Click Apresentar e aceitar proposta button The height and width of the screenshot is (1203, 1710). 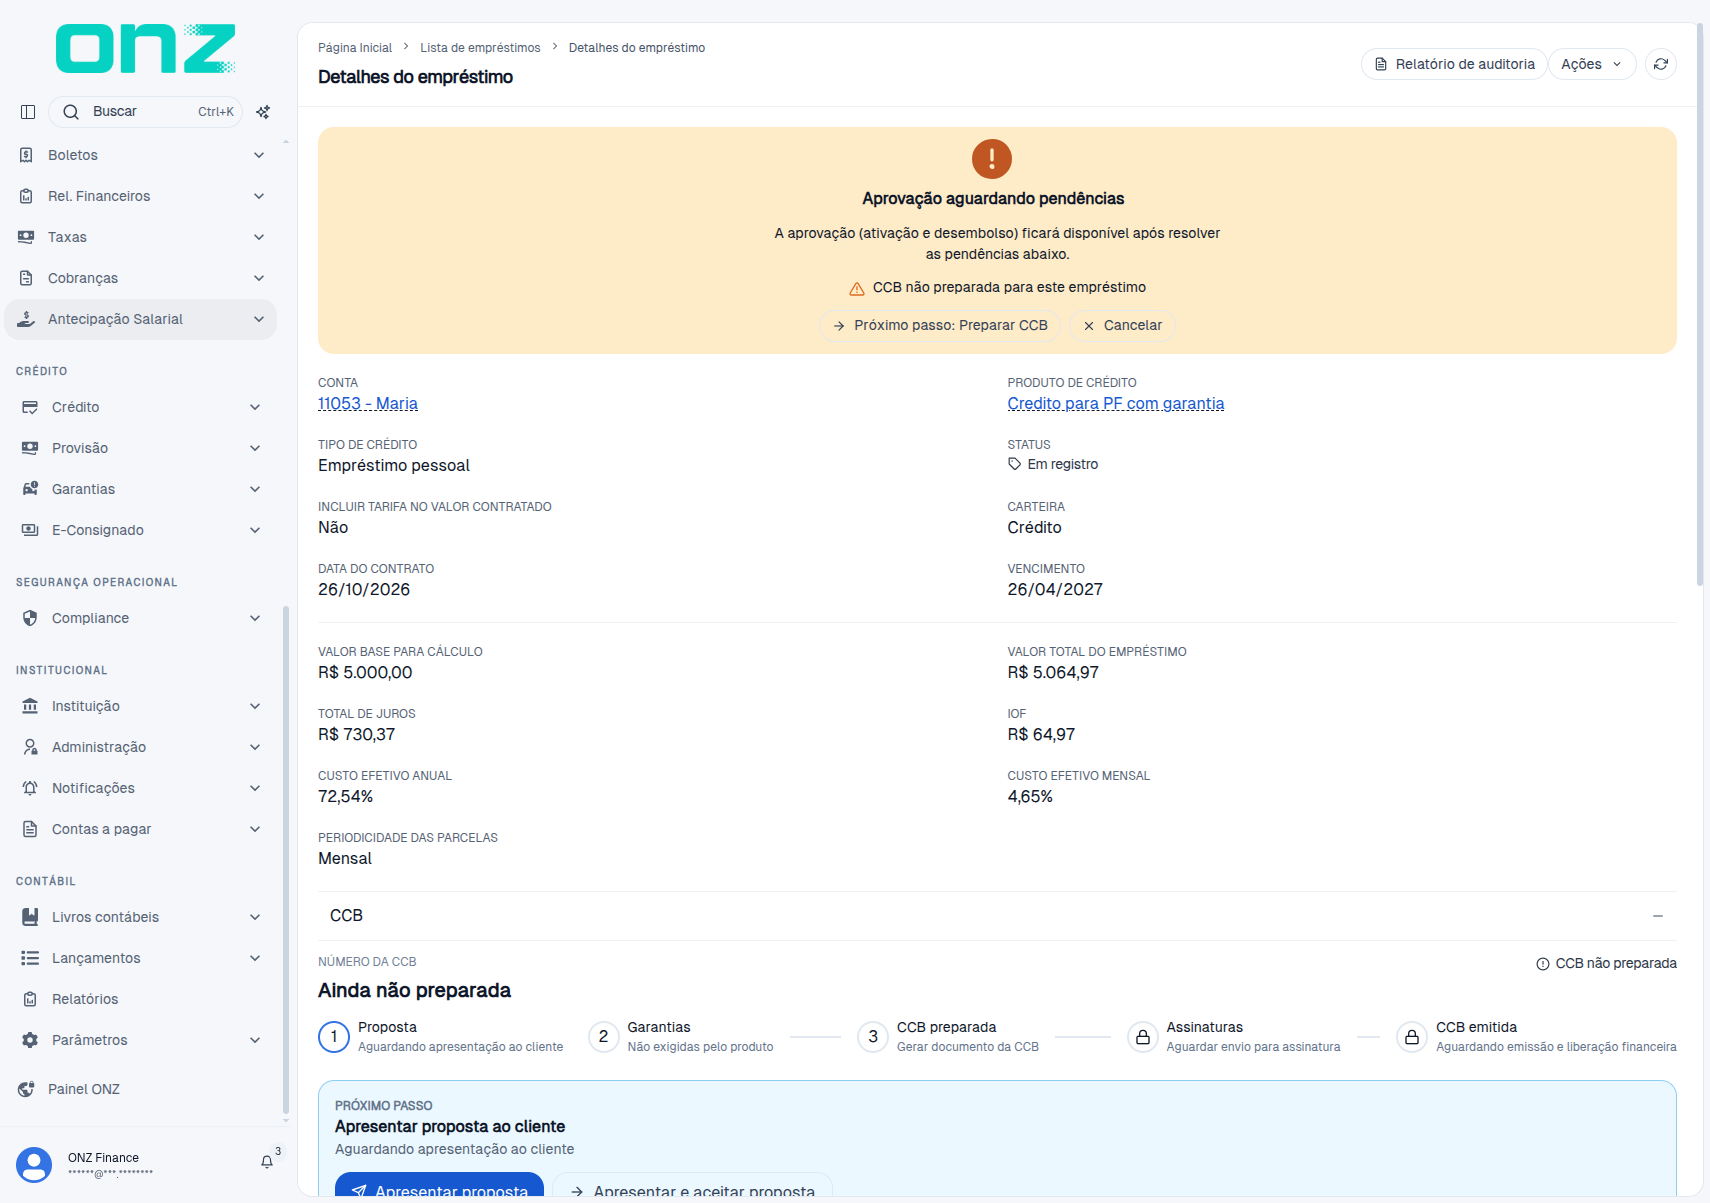coord(692,1186)
